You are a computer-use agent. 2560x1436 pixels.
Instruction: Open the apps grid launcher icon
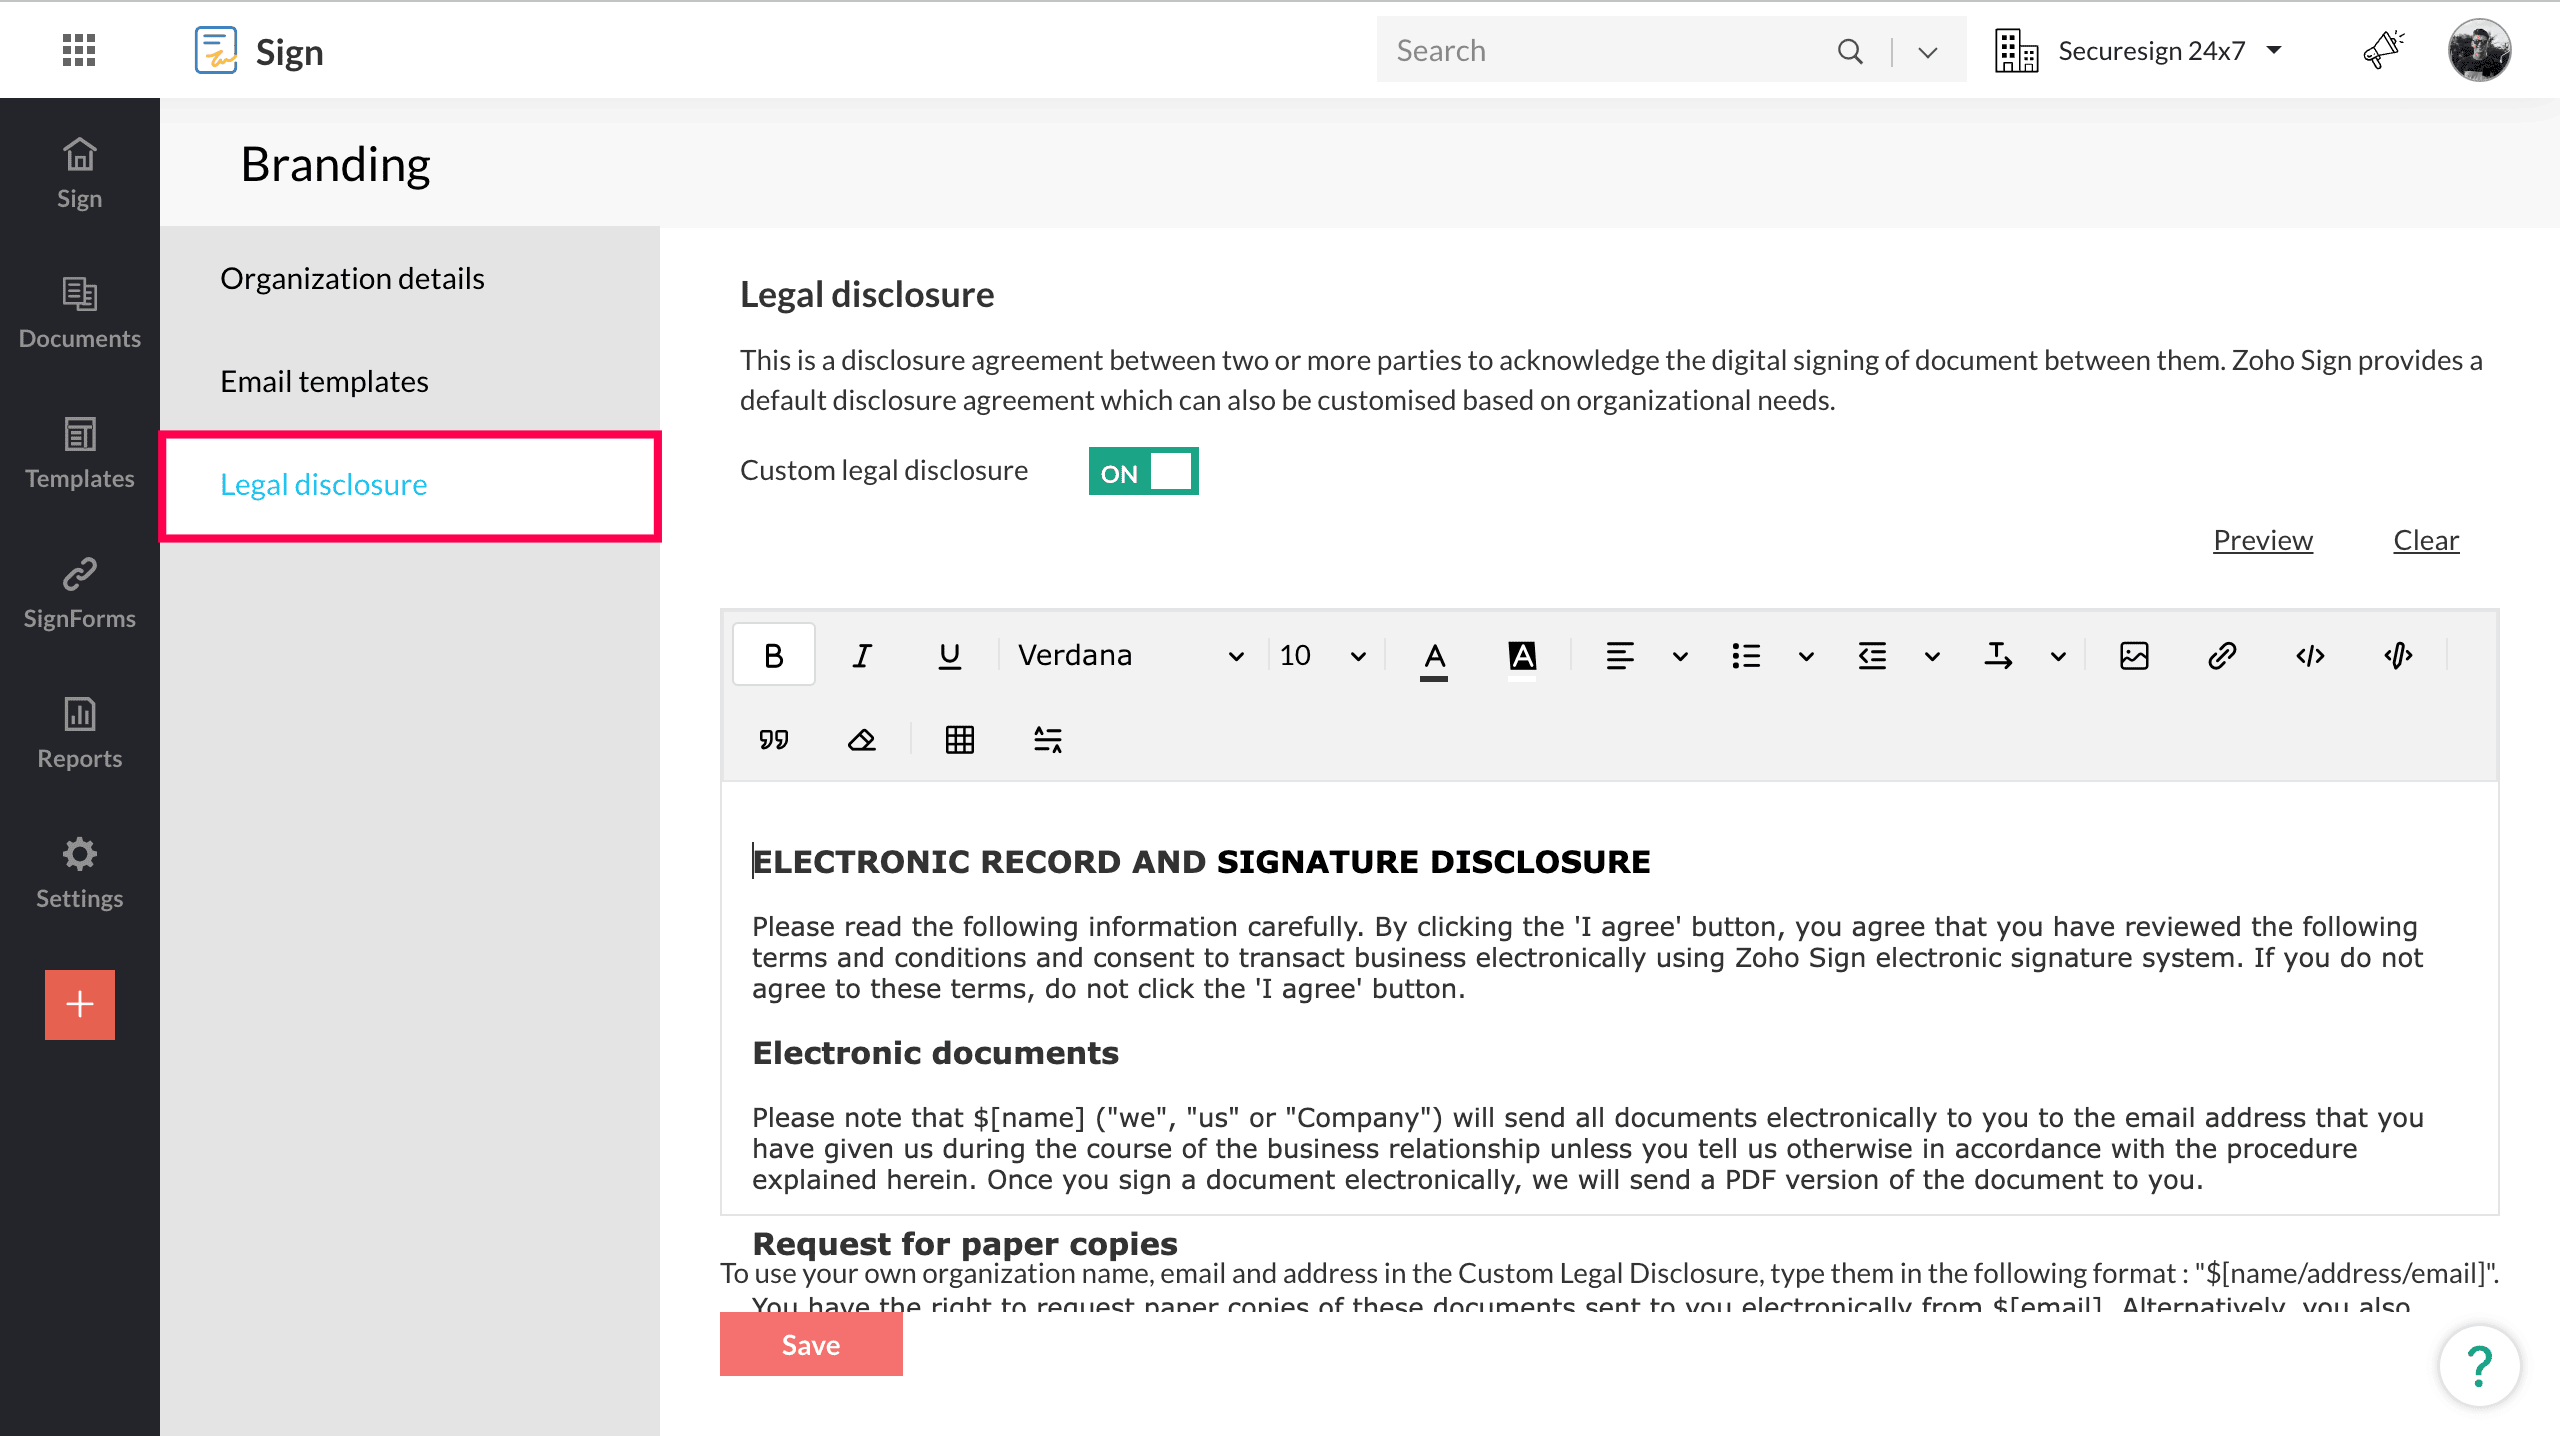click(x=79, y=50)
